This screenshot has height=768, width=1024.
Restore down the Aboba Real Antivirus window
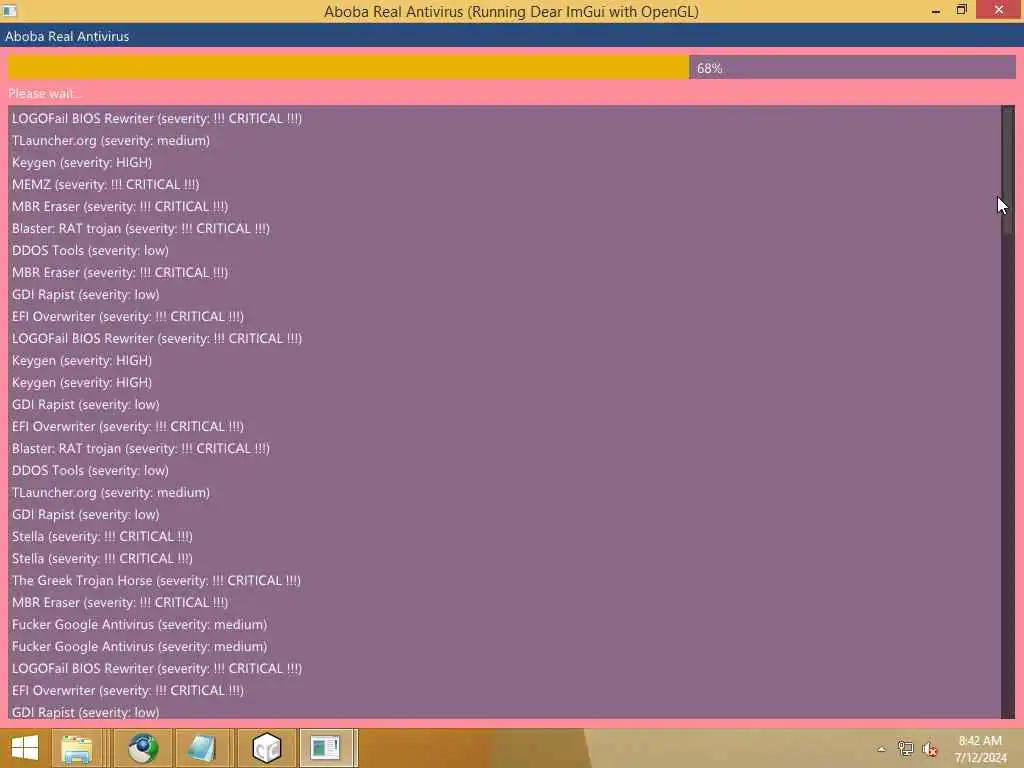961,10
